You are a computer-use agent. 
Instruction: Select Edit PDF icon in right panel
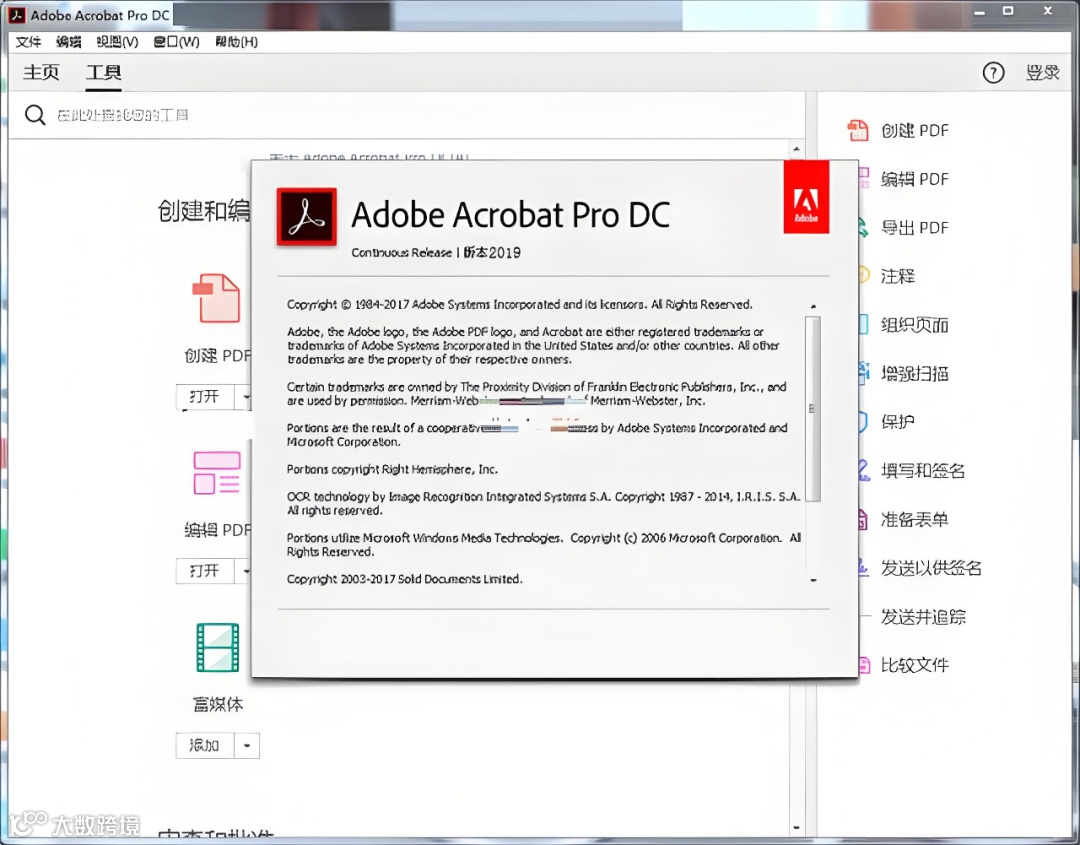point(864,179)
